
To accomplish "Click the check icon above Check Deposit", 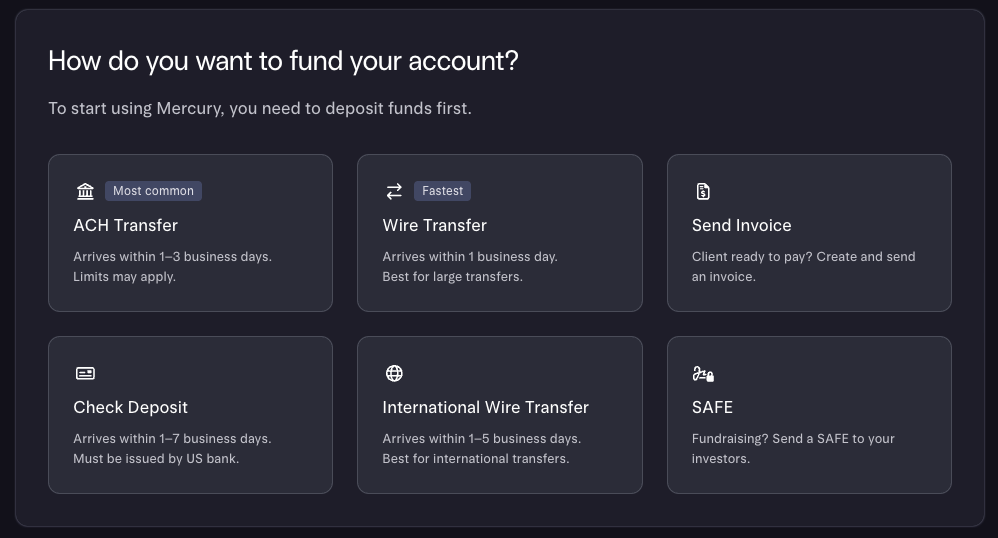I will pos(85,373).
